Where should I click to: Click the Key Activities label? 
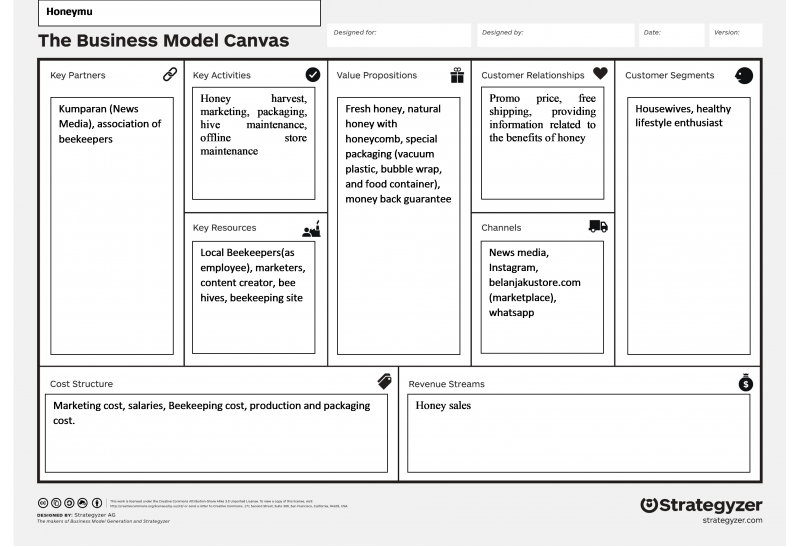coord(221,76)
